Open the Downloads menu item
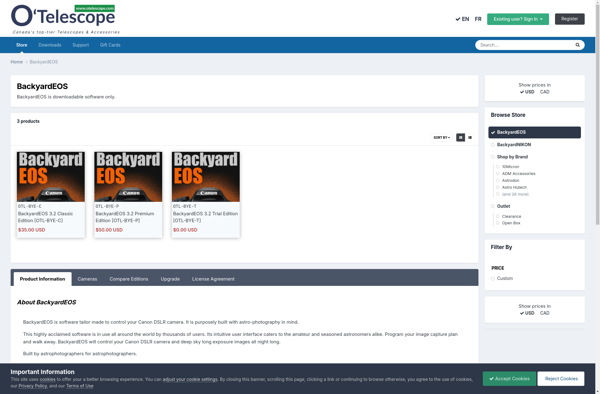Viewport: 600px width, 394px height. point(50,45)
